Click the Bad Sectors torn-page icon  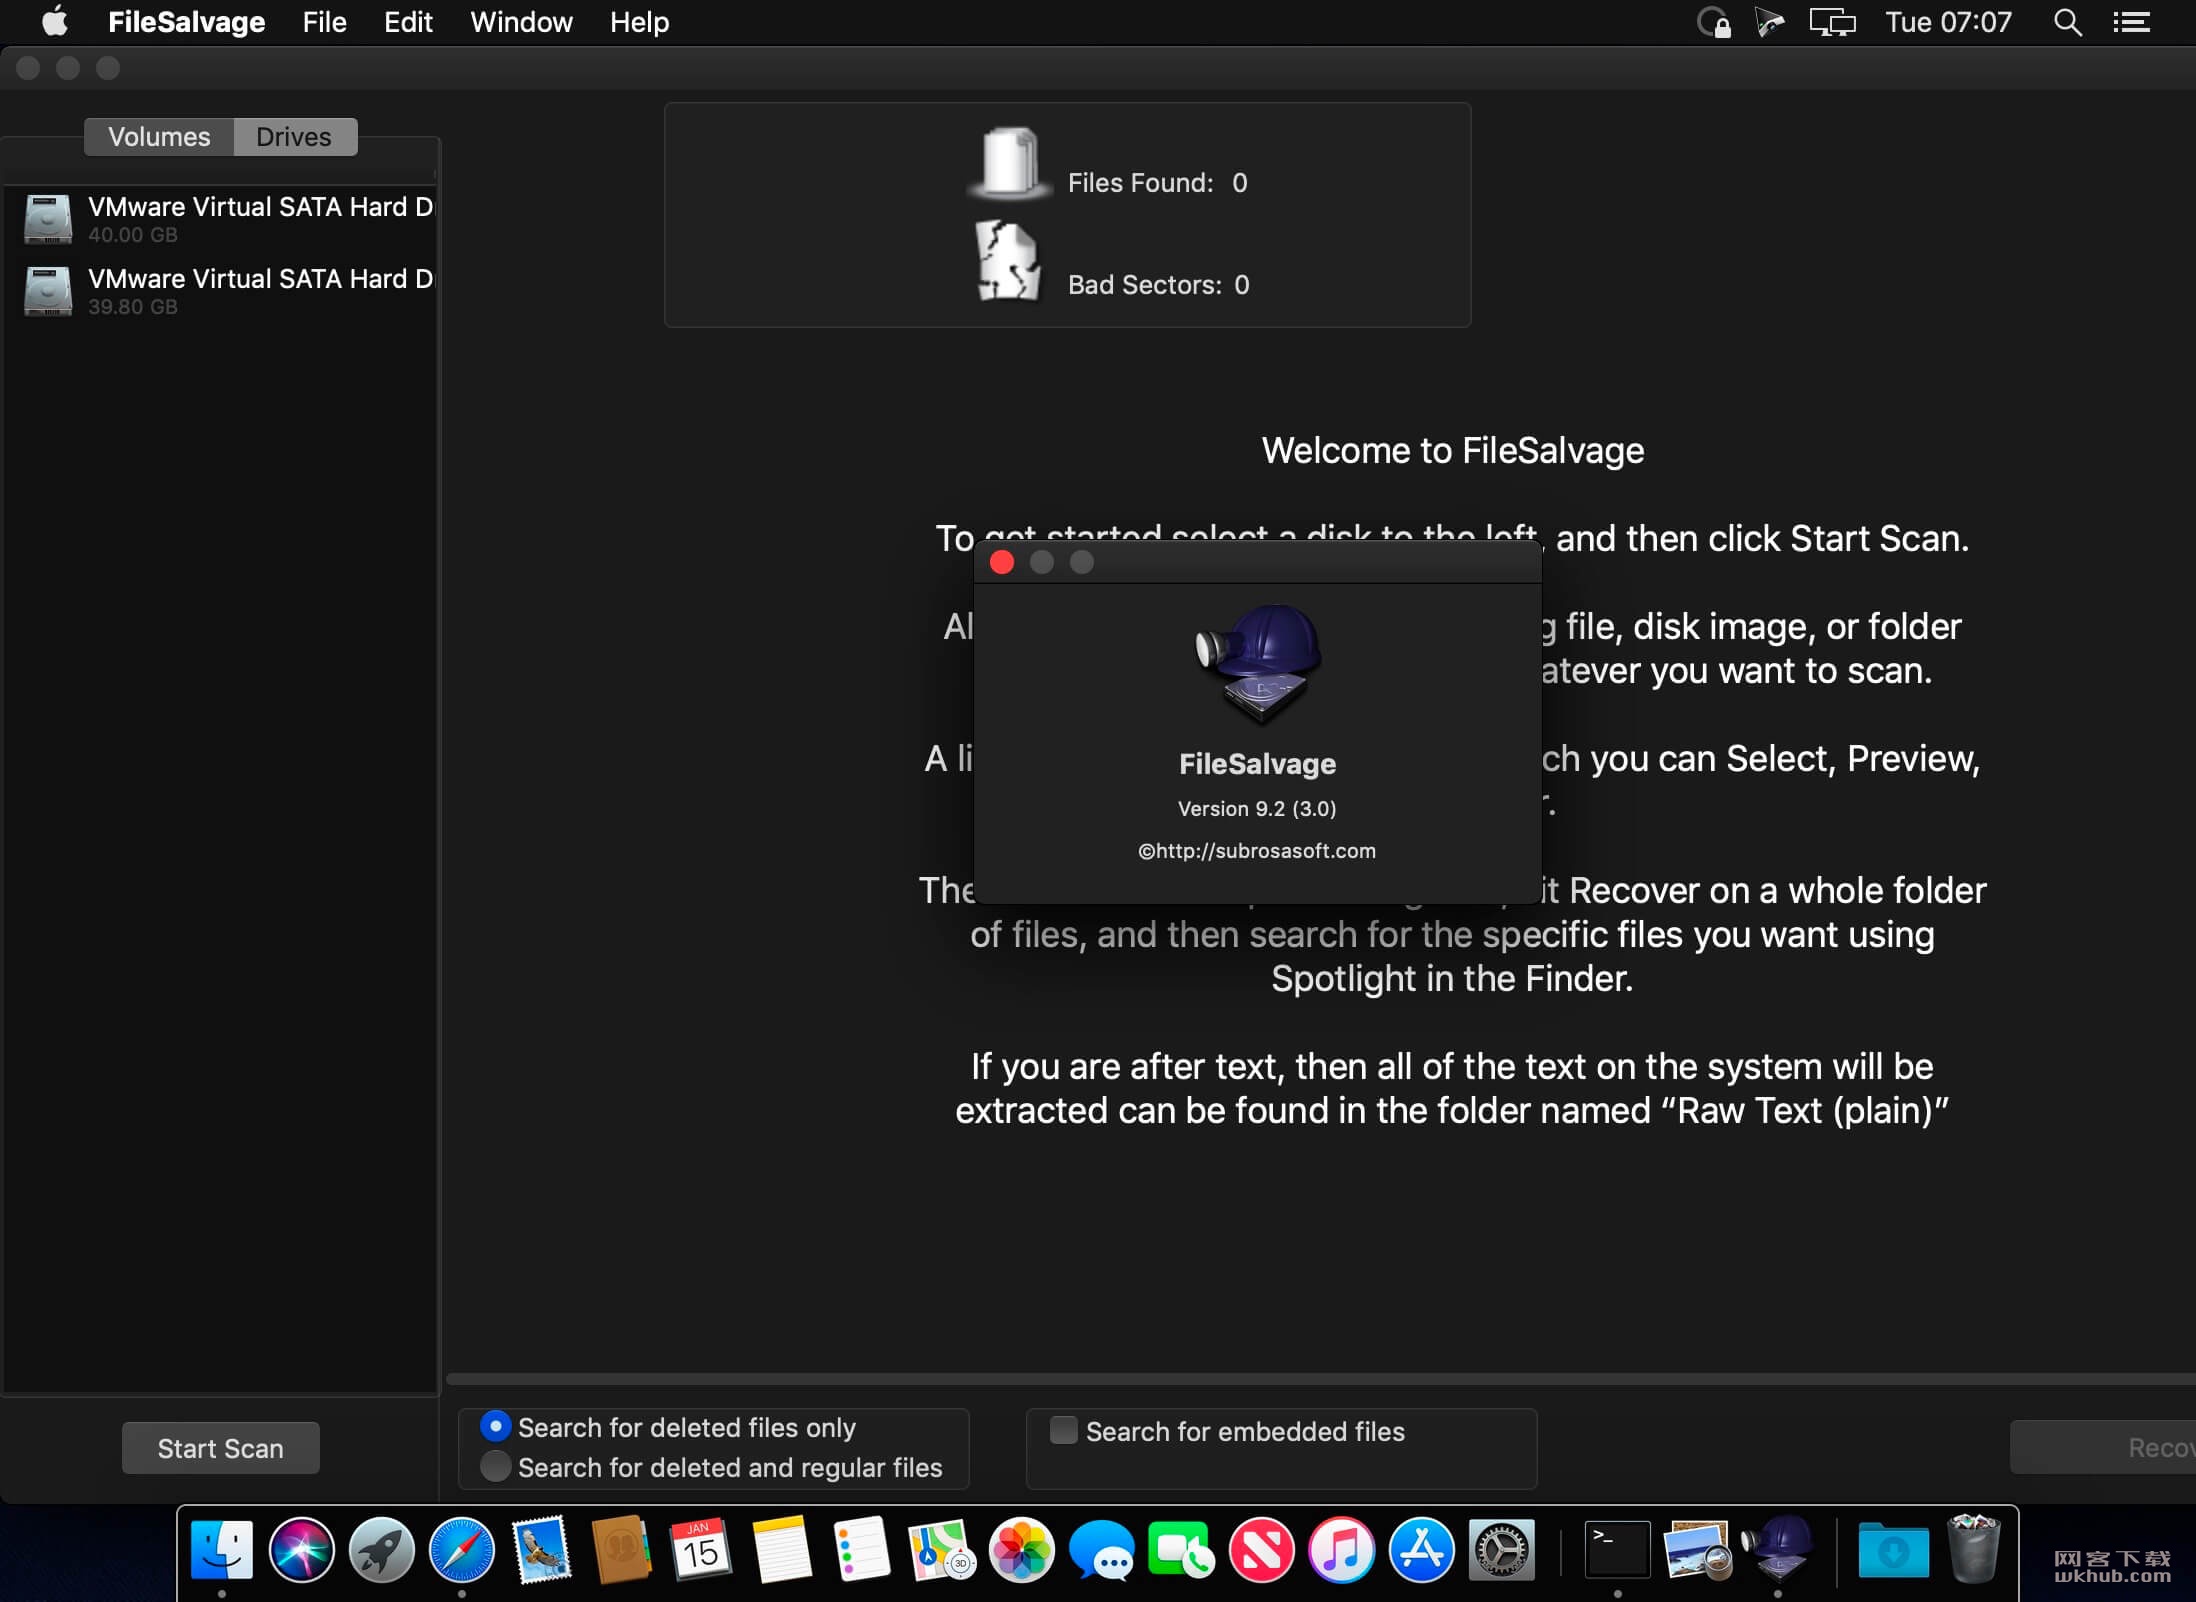pos(1008,260)
